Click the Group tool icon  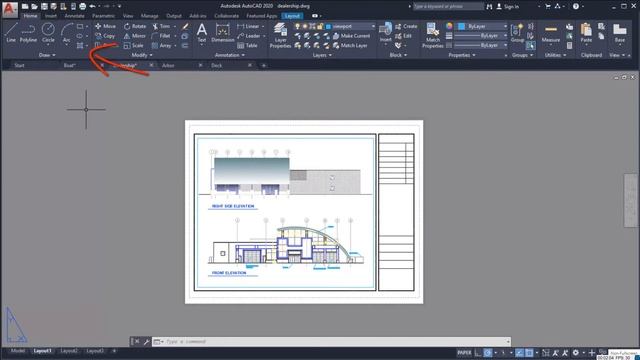click(x=517, y=33)
